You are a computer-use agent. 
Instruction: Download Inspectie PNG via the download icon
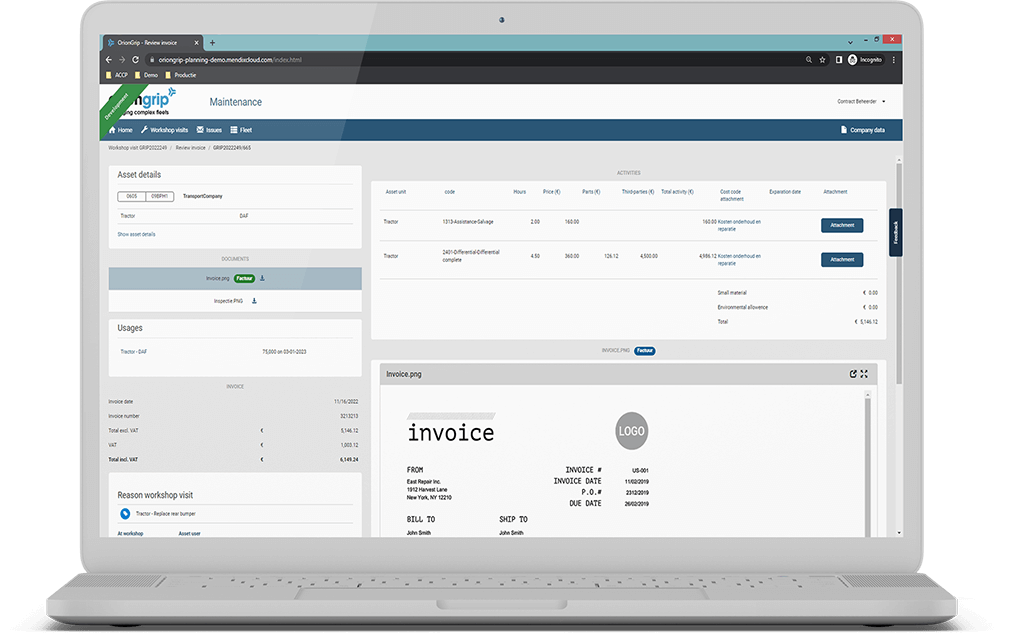(254, 300)
